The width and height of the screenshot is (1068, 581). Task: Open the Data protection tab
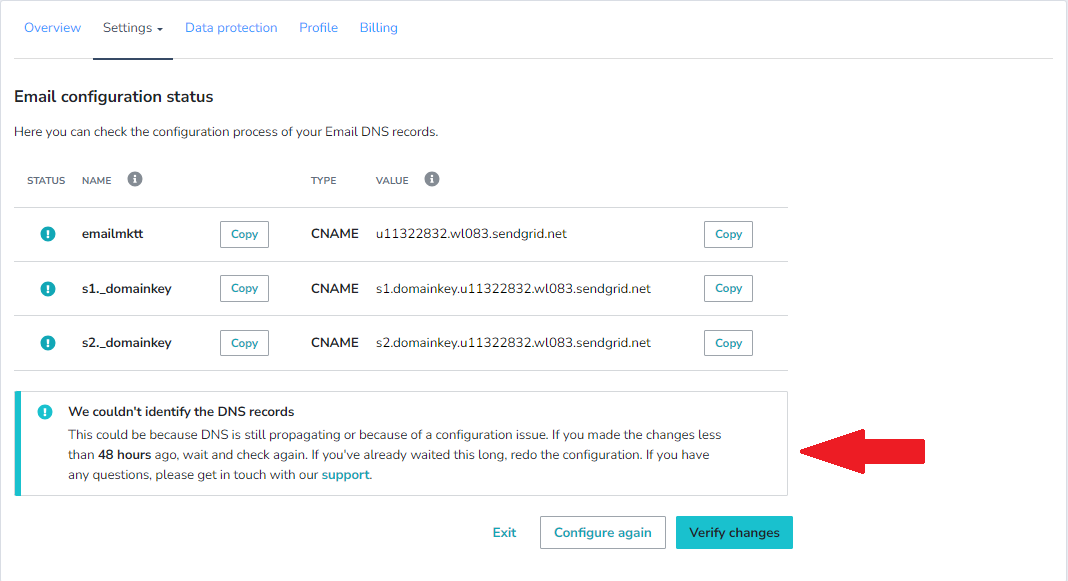(x=231, y=27)
